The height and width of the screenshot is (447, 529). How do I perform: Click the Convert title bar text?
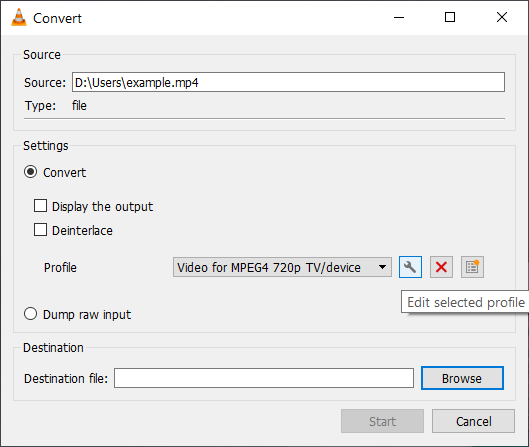(x=57, y=18)
